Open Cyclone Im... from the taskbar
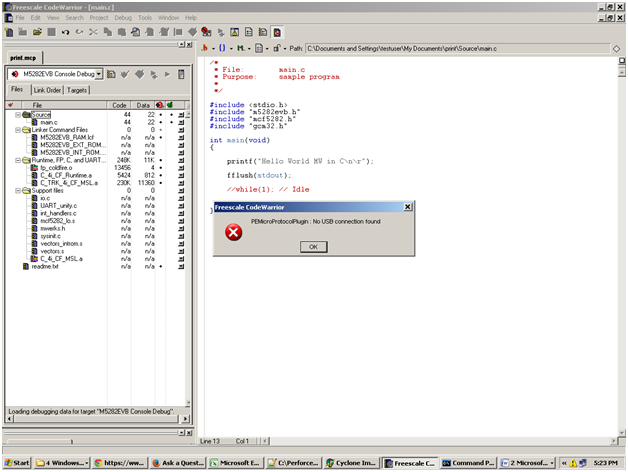The width and height of the screenshot is (628, 472). tap(351, 463)
